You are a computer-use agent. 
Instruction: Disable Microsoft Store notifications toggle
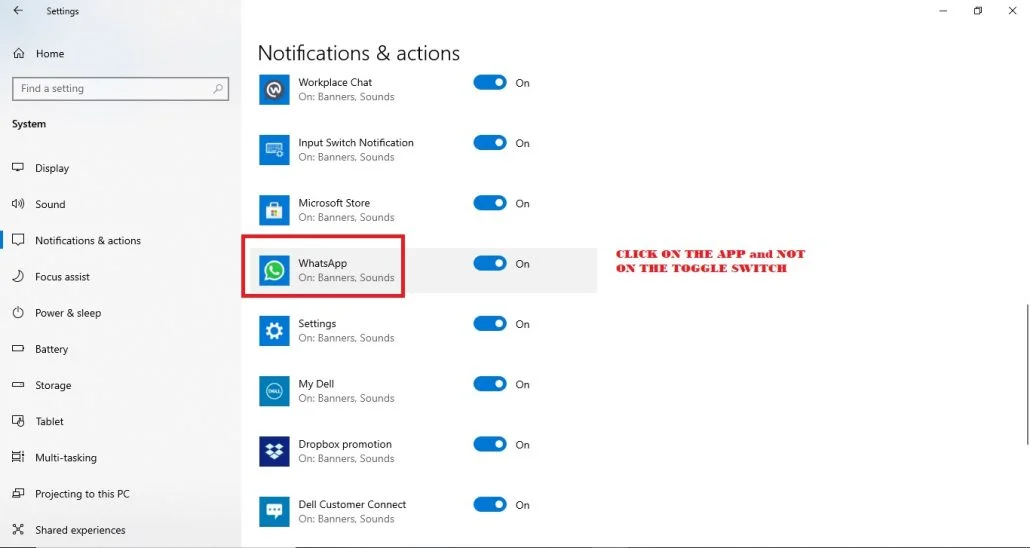[x=490, y=203]
